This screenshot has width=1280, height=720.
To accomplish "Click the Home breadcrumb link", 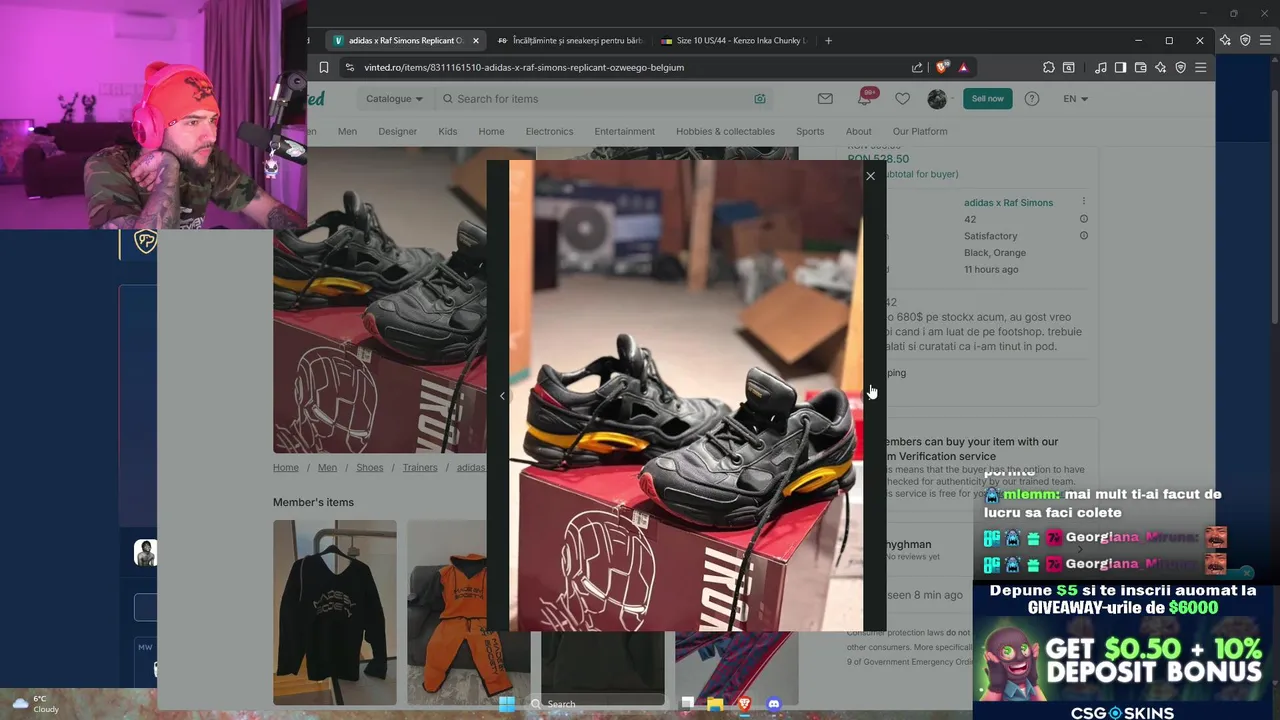I will point(286,467).
